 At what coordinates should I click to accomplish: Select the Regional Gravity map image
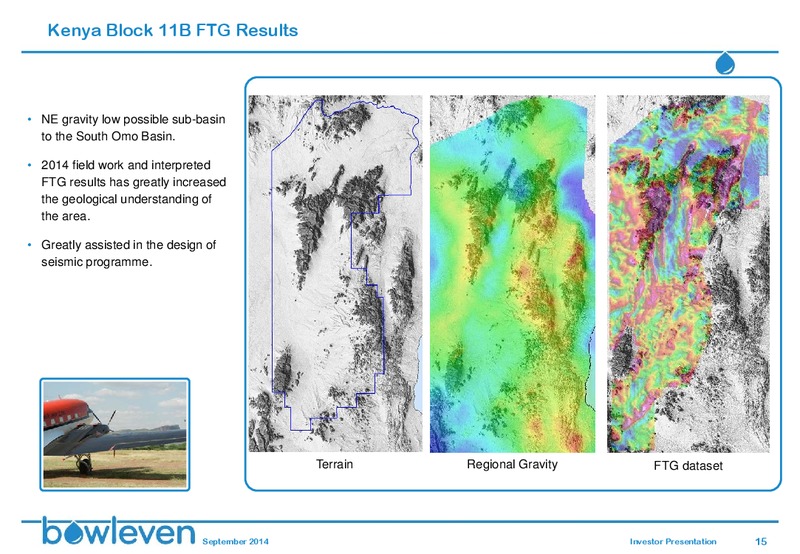[512, 274]
